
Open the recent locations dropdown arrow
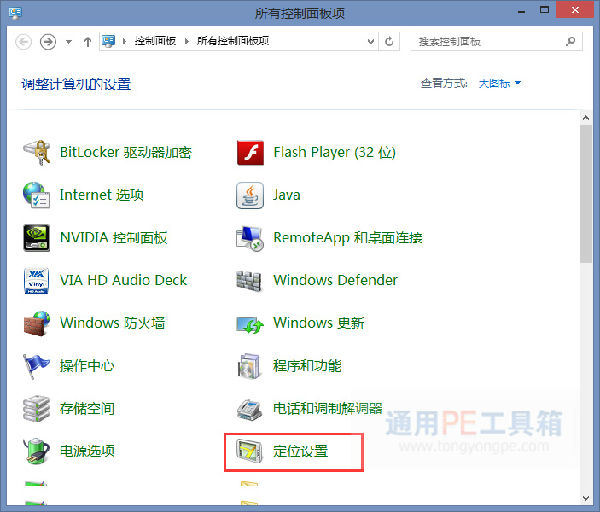point(69,42)
